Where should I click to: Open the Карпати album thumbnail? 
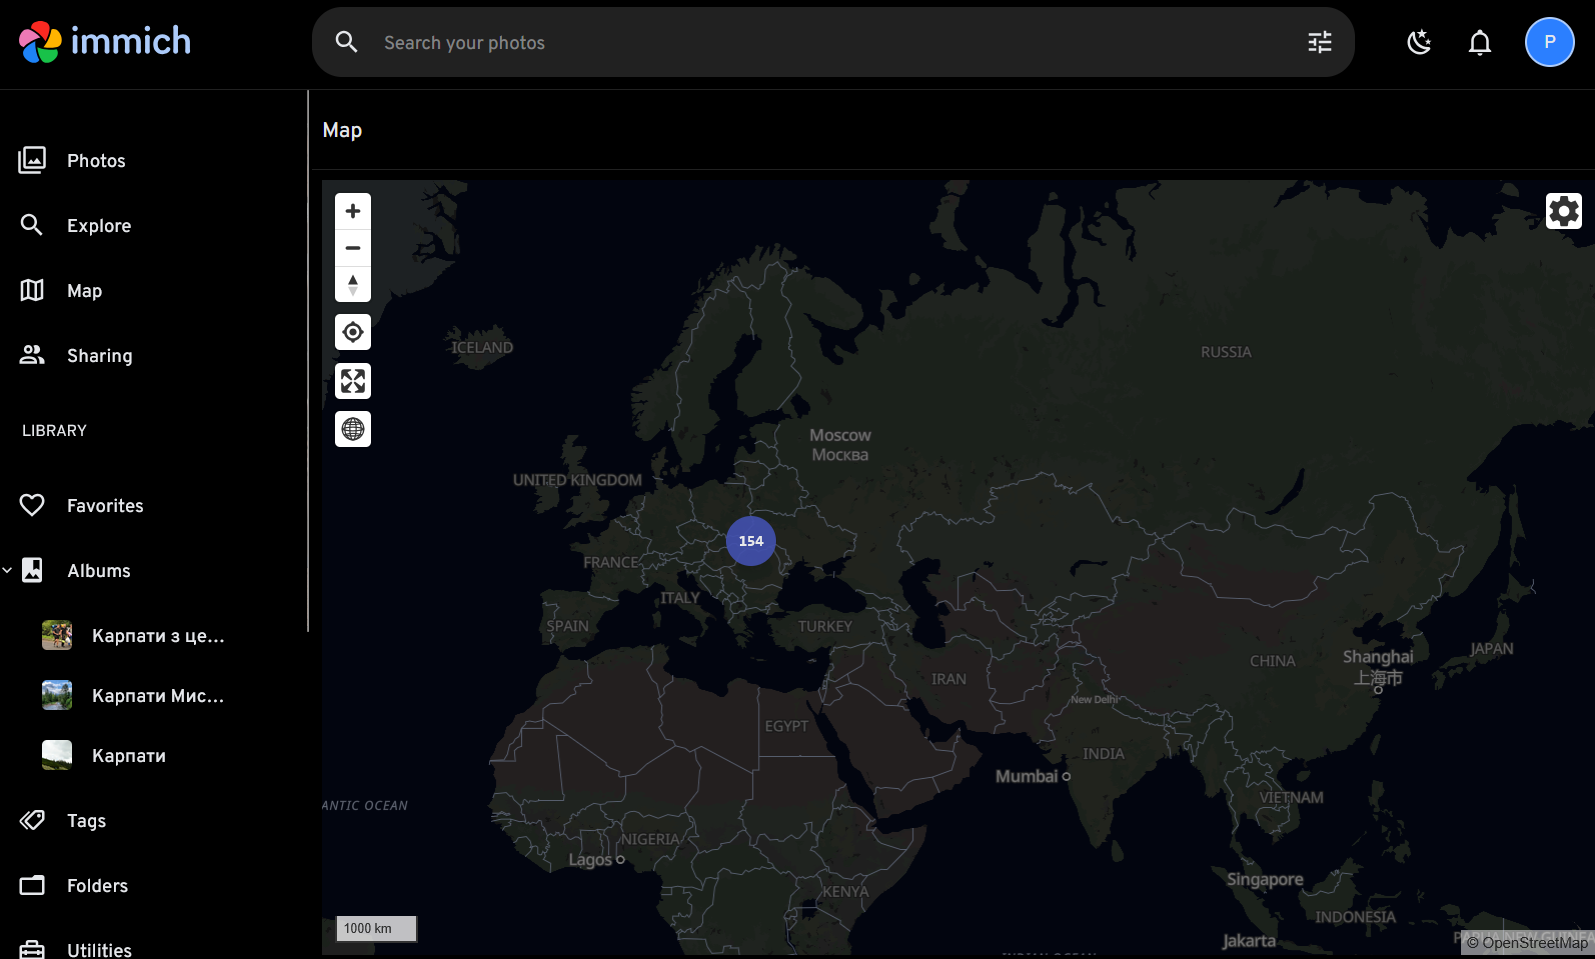click(57, 755)
